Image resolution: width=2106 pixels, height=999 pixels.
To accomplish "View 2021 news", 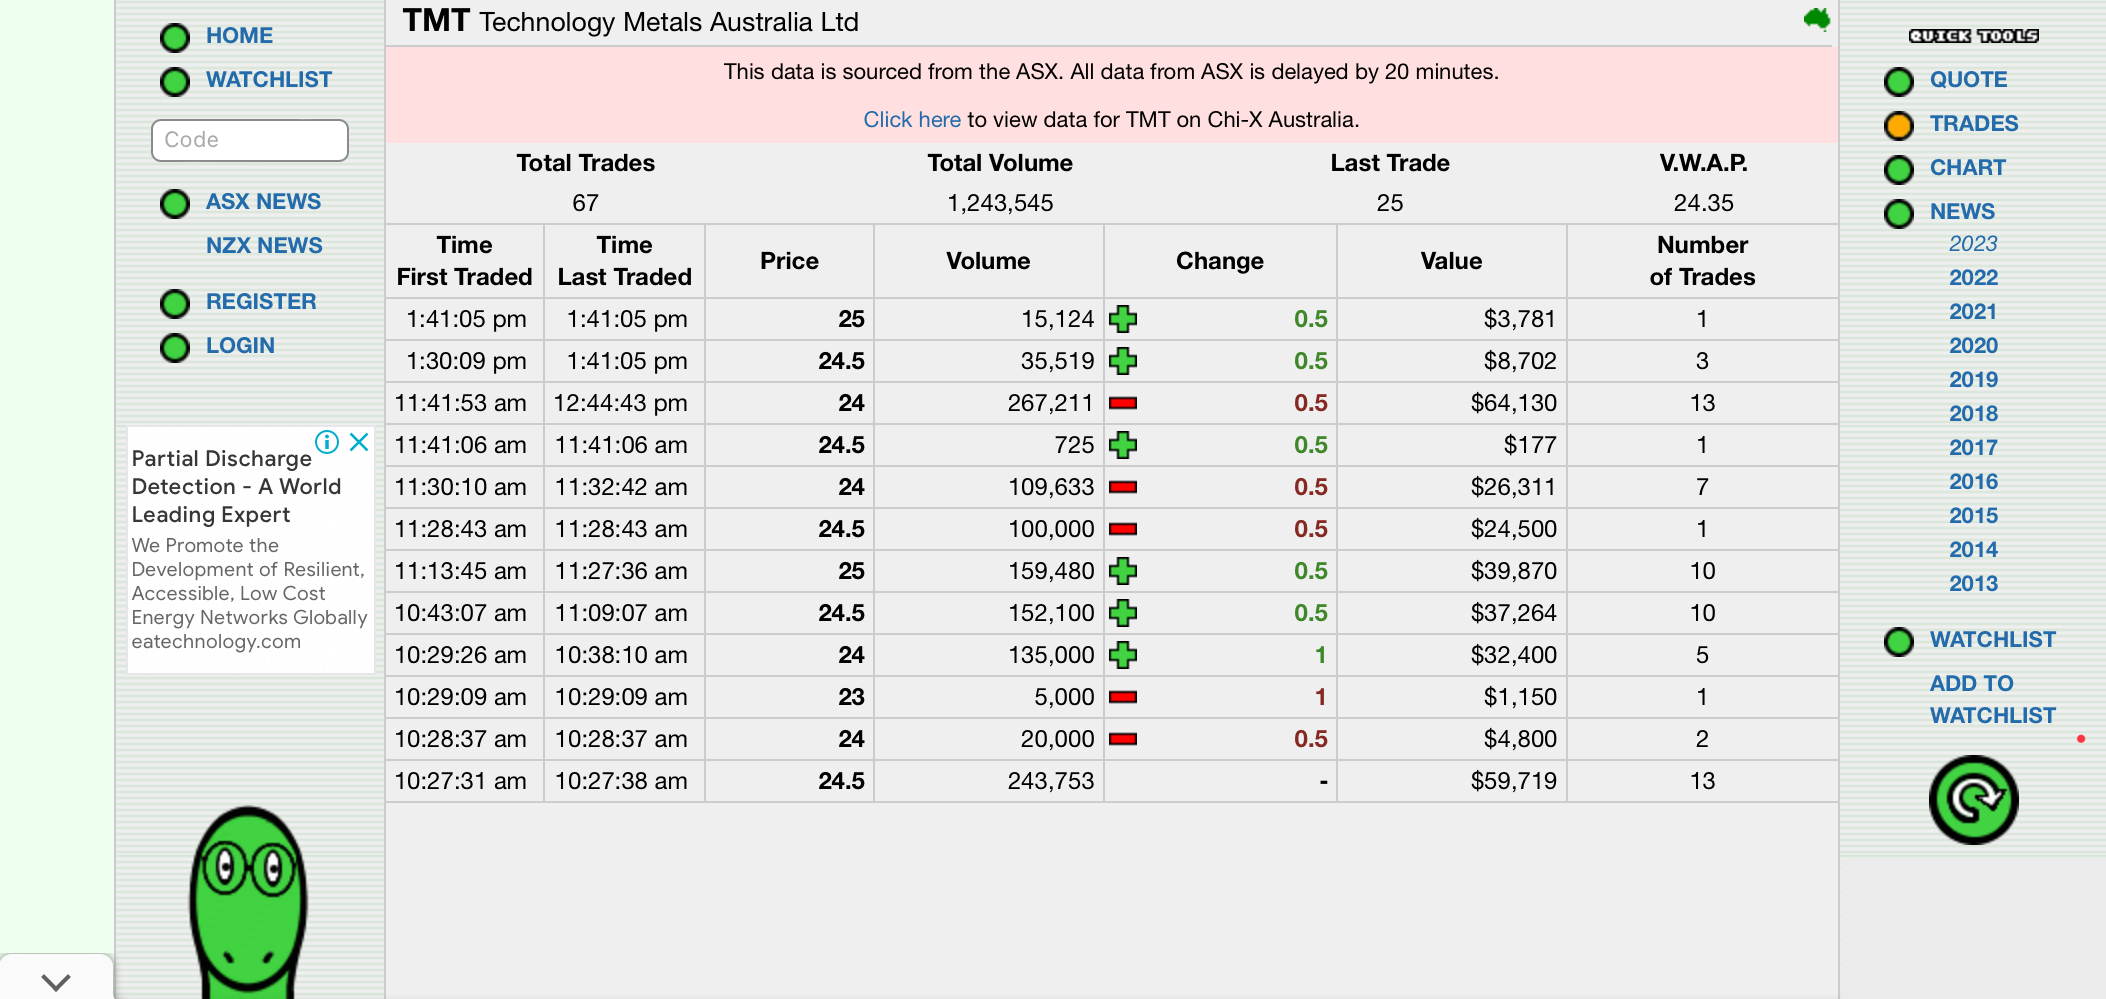I will [1973, 312].
